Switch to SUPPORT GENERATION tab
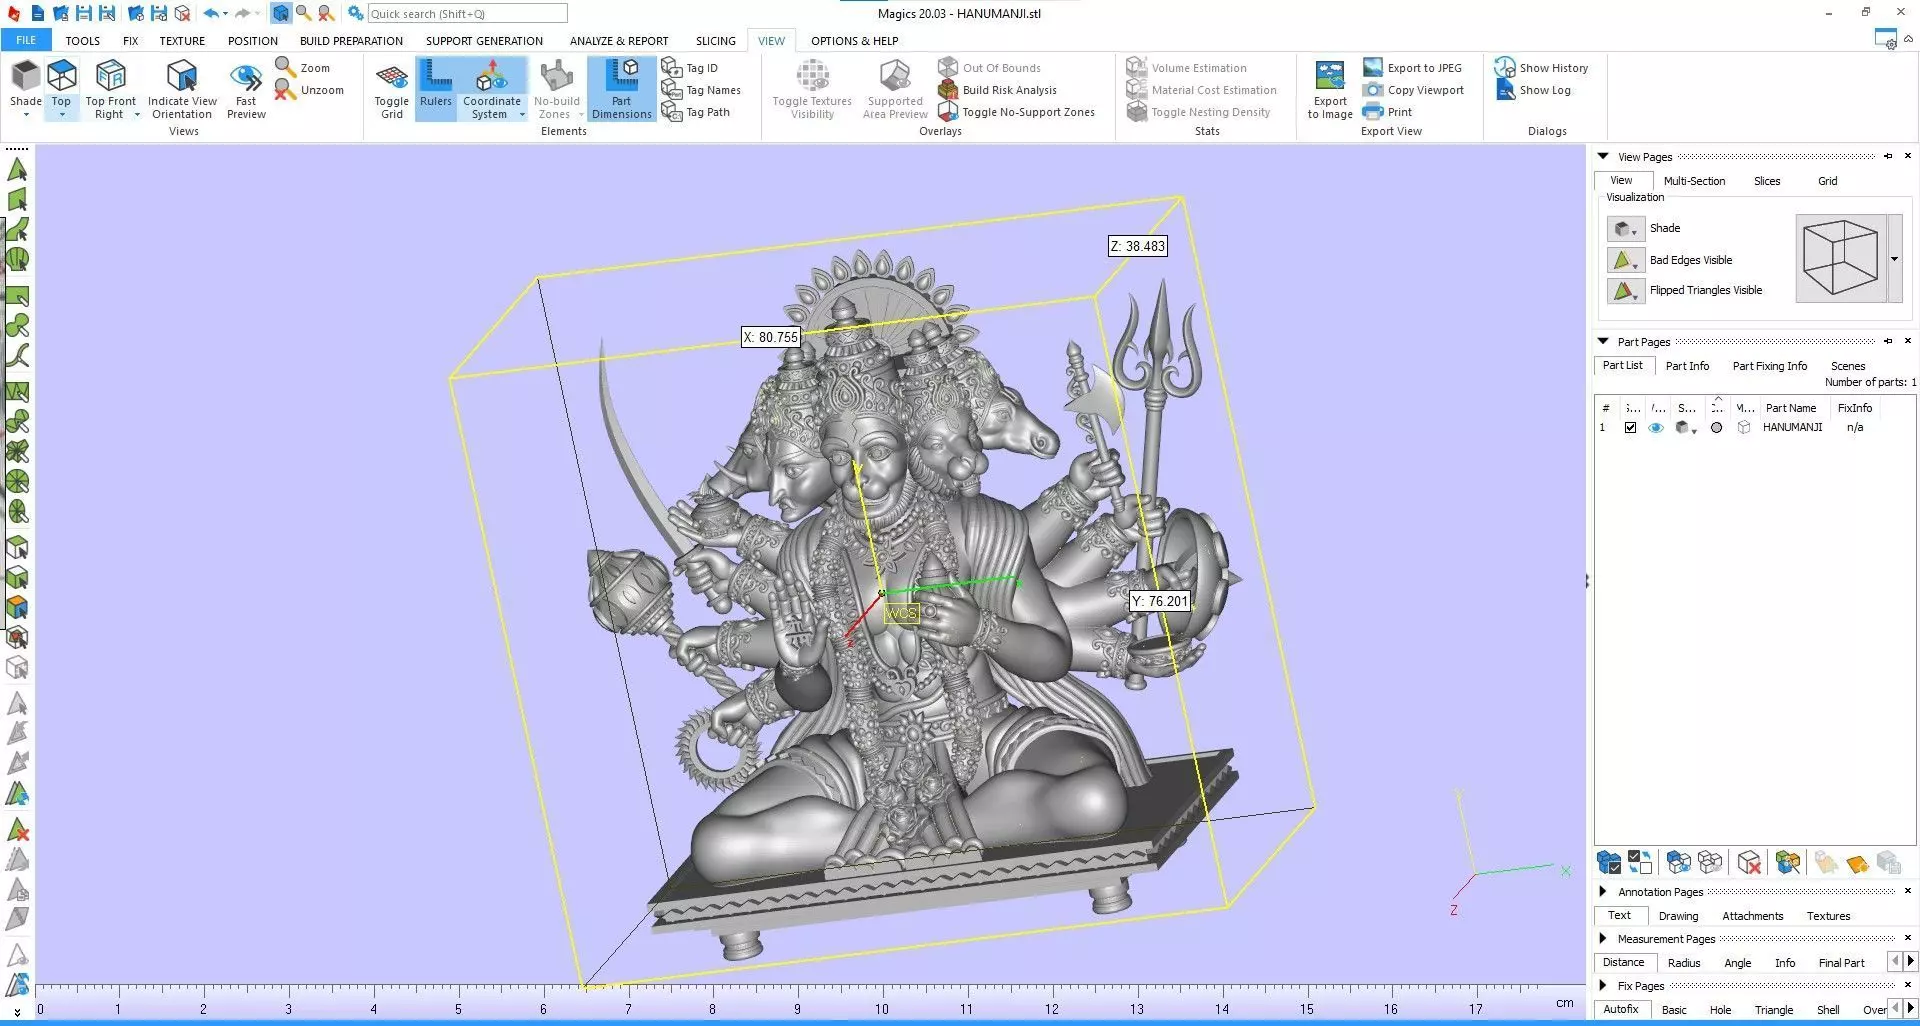This screenshot has width=1920, height=1026. point(484,41)
